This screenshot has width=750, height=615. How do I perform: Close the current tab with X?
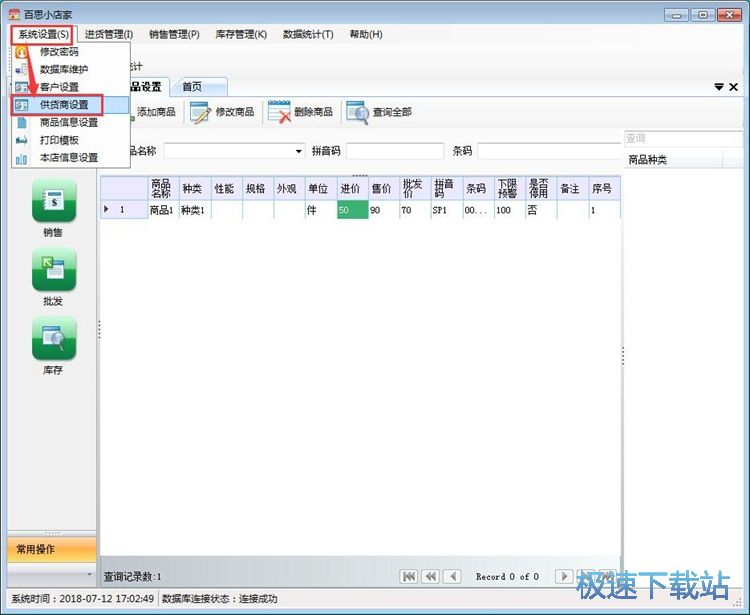[x=733, y=87]
